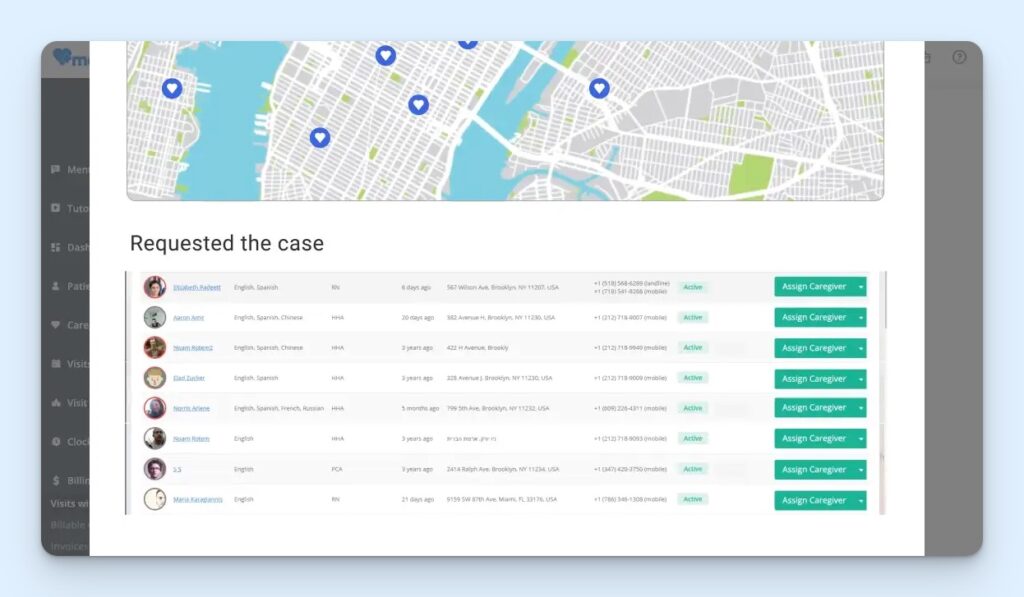Open Aaron Amir caregiver profile link

tap(188, 317)
